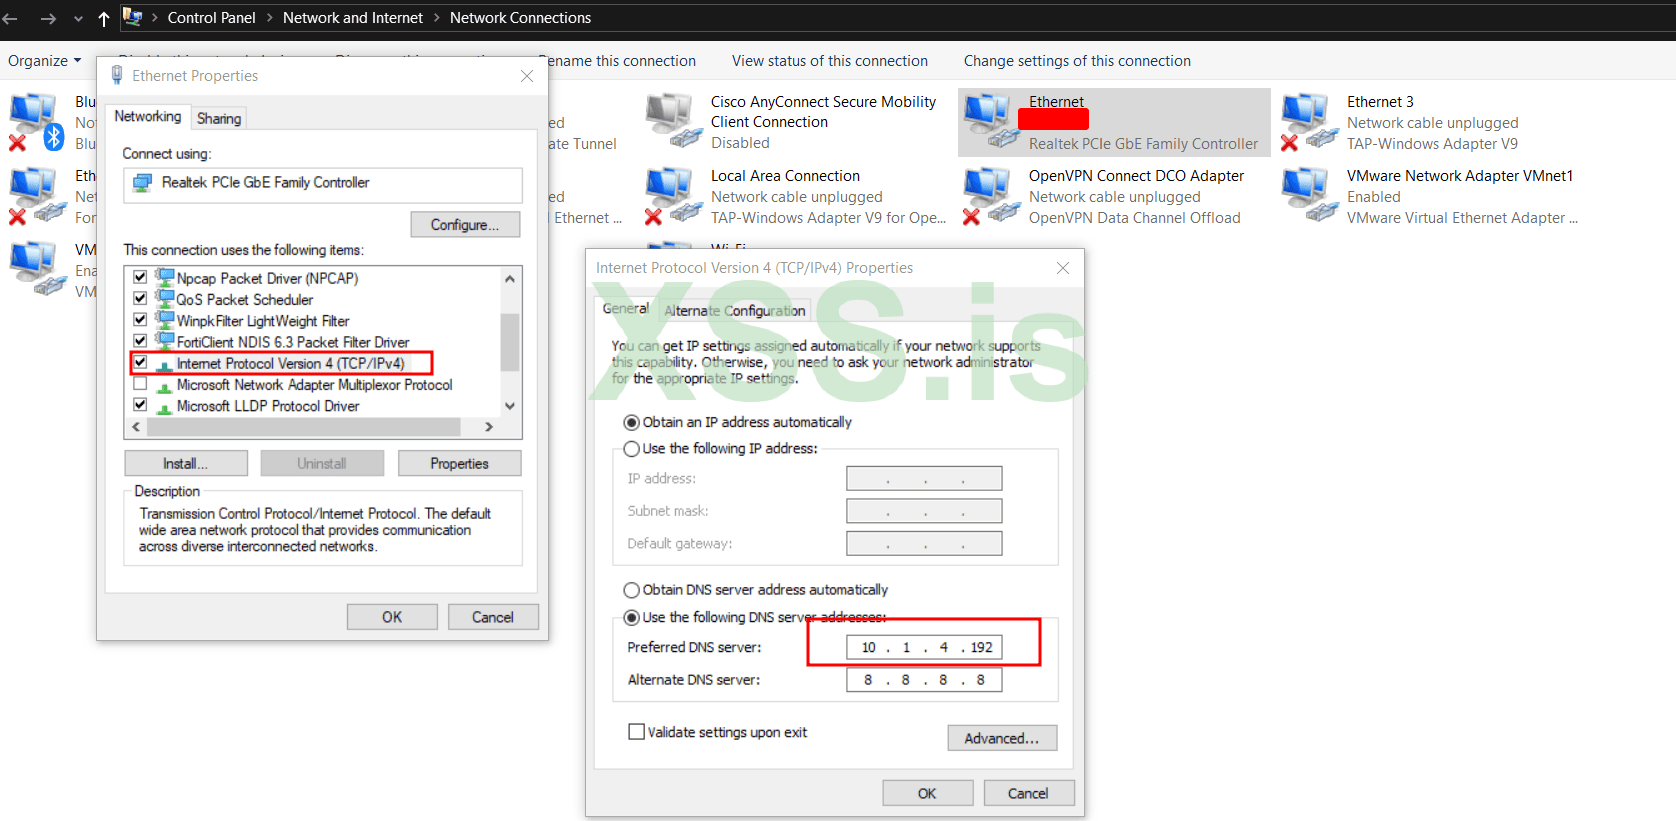Open the Organize dropdown menu

[45, 61]
